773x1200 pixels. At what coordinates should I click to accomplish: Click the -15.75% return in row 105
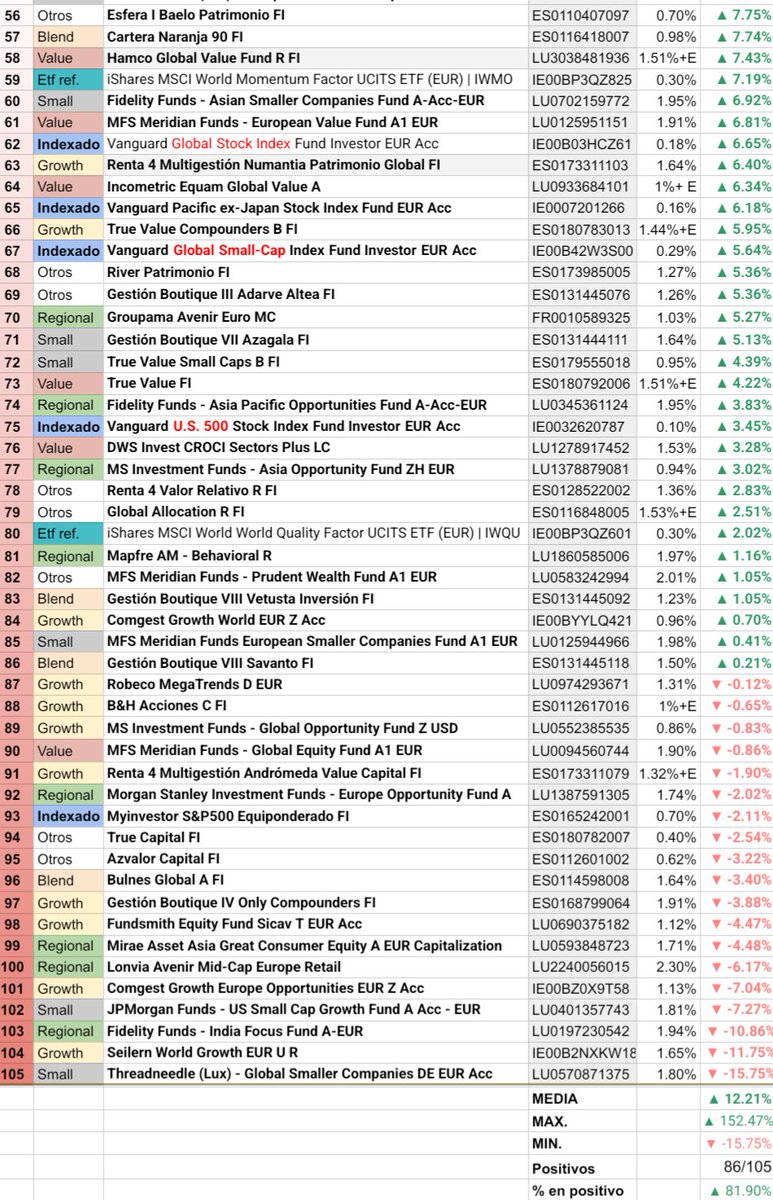pos(738,1074)
